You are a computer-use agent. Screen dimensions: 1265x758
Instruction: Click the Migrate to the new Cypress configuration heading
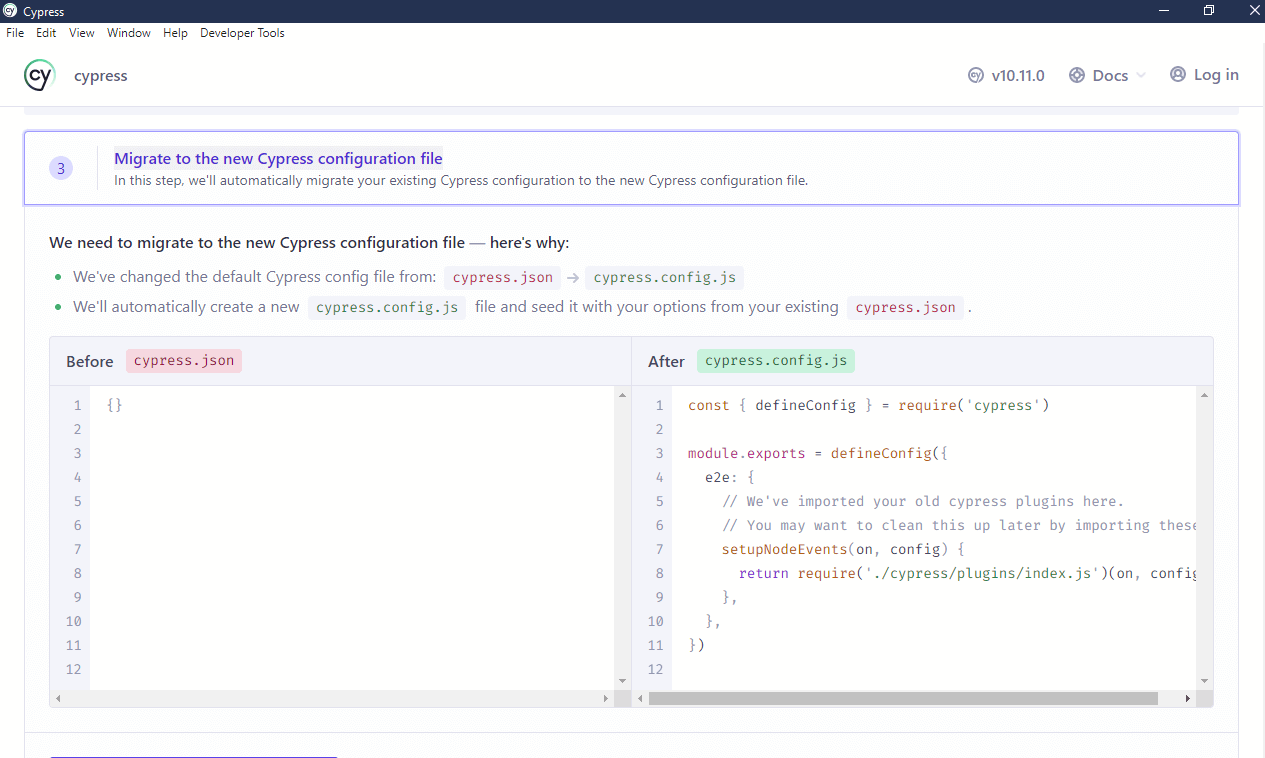[277, 158]
